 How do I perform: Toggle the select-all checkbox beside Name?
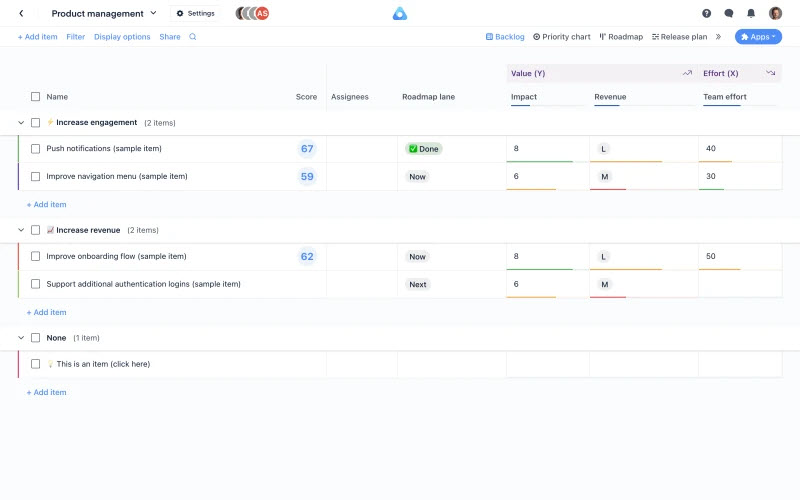pos(35,97)
